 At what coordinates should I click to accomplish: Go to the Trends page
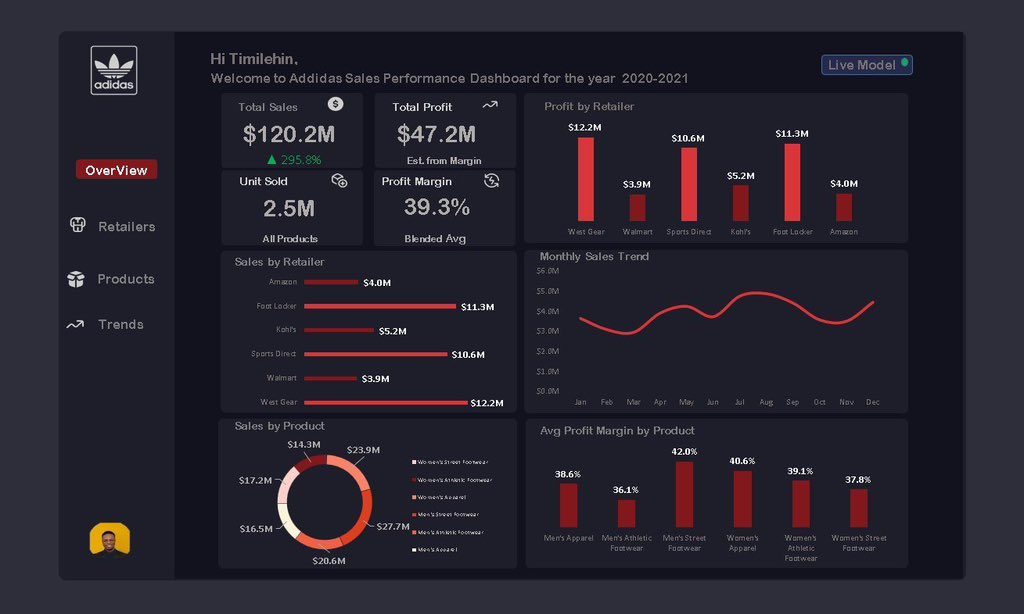pyautogui.click(x=121, y=324)
